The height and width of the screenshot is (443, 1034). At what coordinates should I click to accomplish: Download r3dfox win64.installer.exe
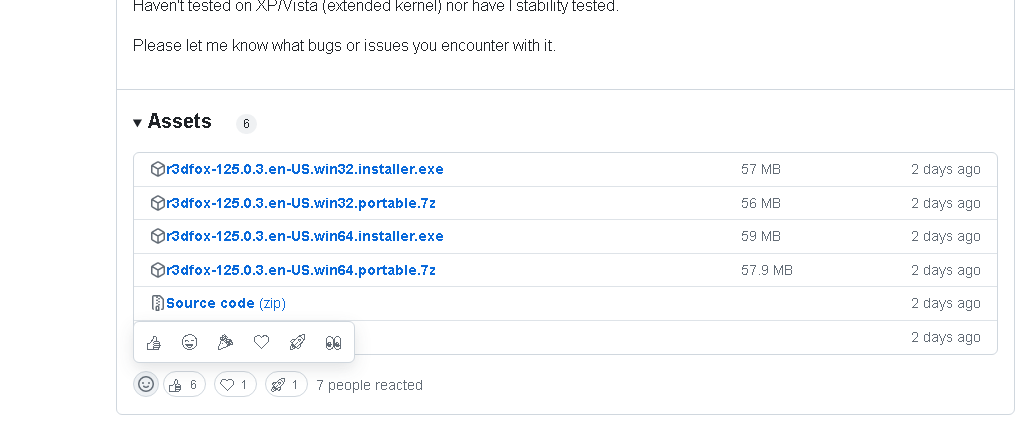point(304,236)
